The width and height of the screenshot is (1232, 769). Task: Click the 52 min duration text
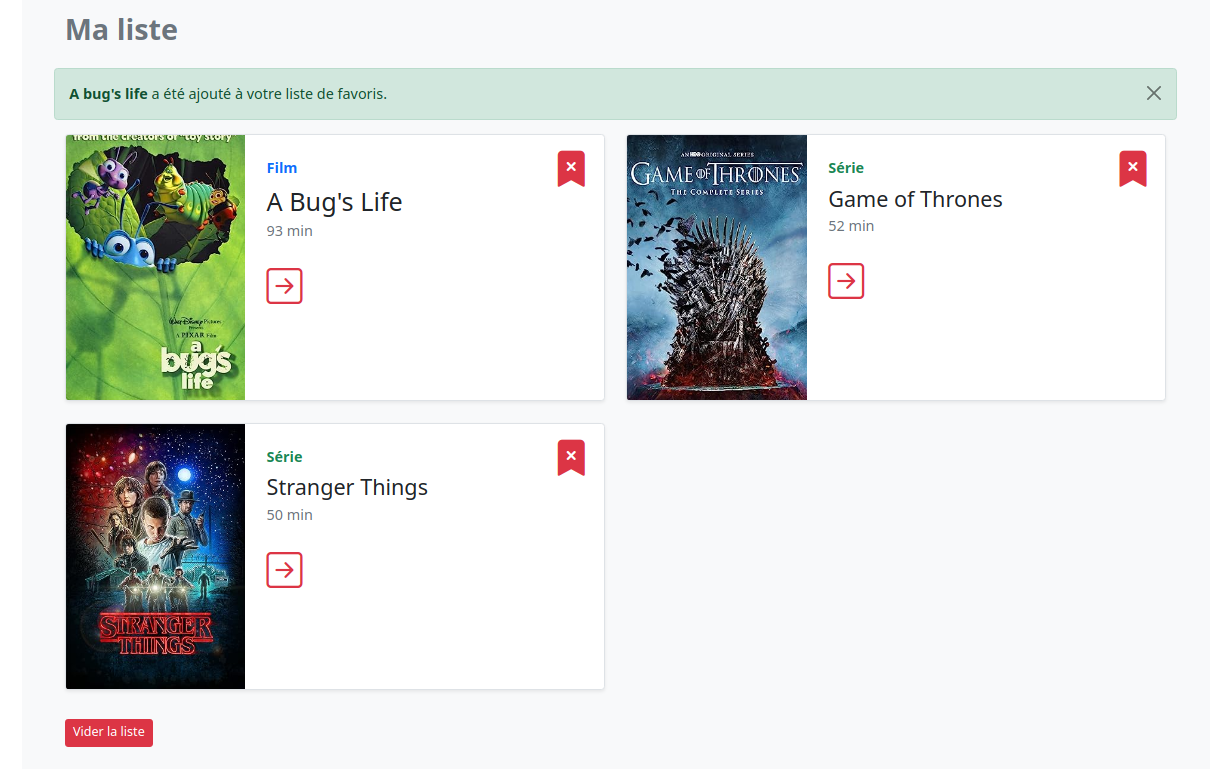click(852, 226)
